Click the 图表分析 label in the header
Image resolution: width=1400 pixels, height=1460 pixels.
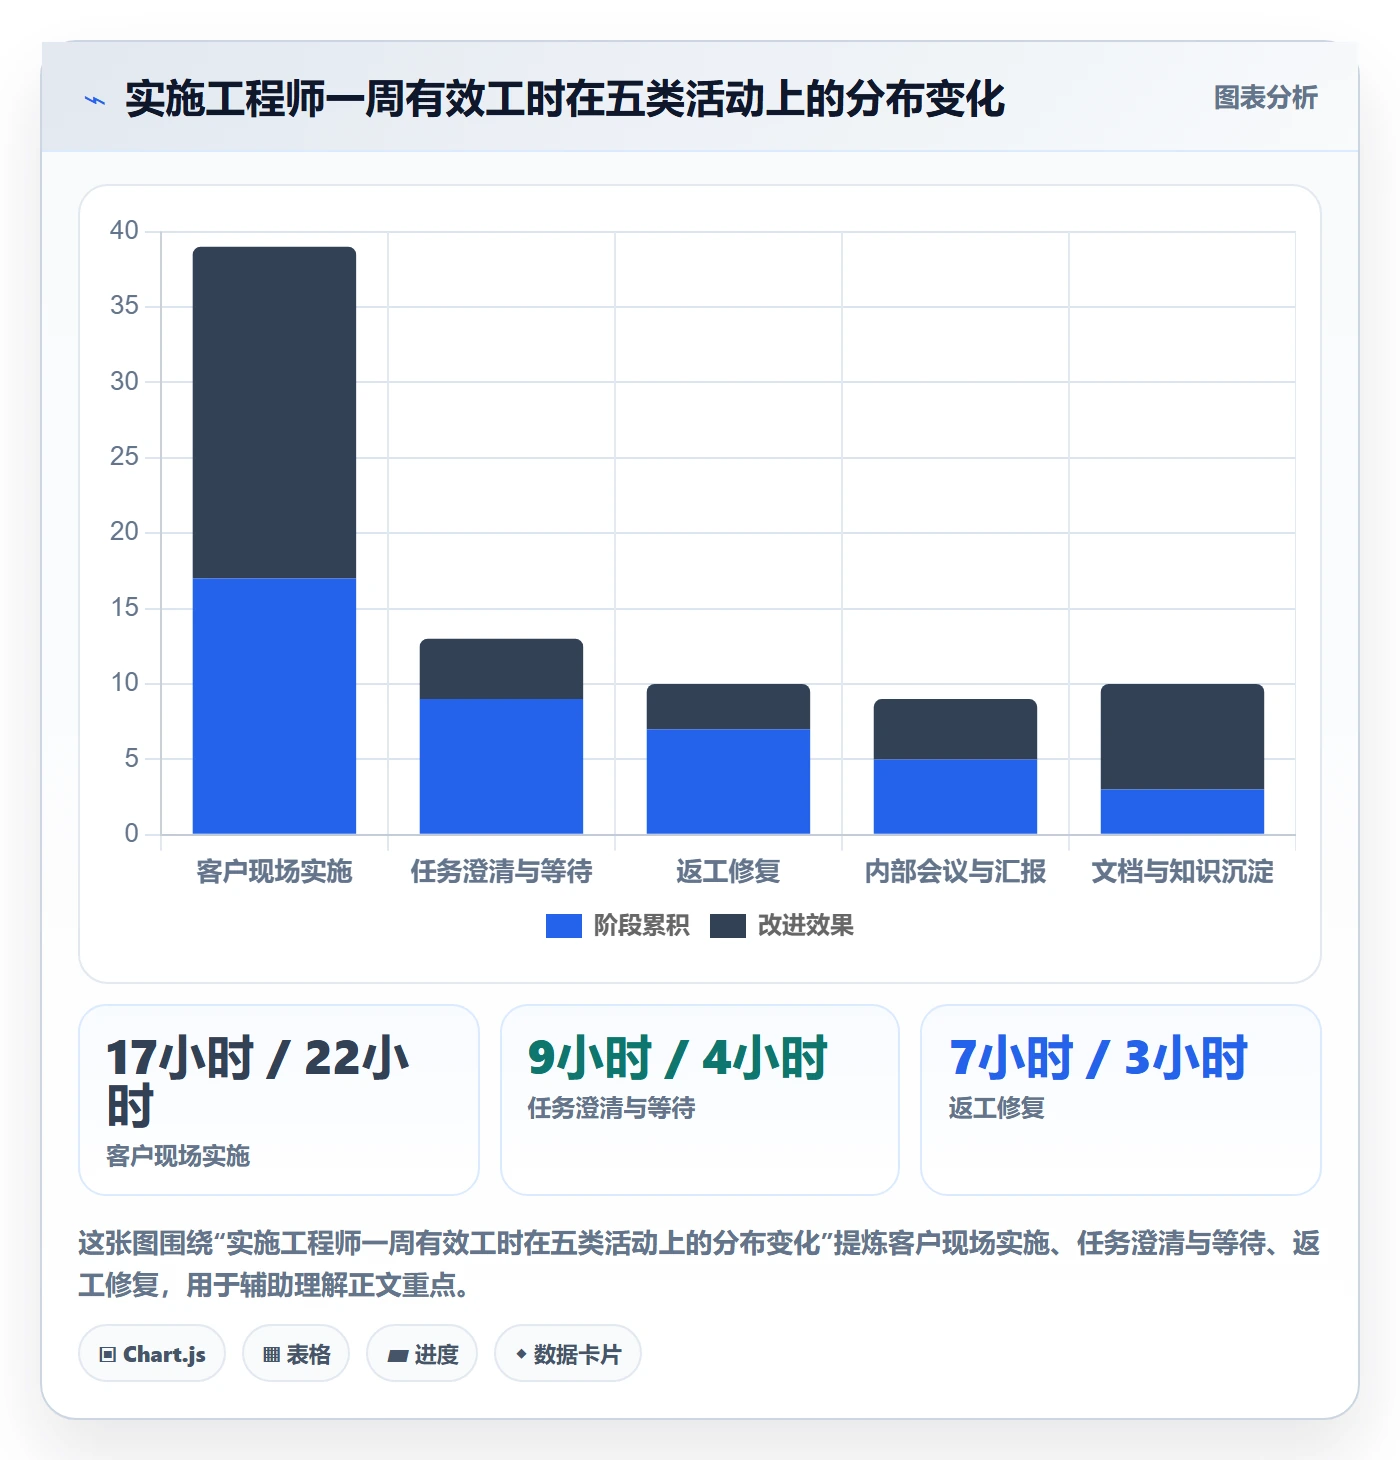coord(1265,98)
